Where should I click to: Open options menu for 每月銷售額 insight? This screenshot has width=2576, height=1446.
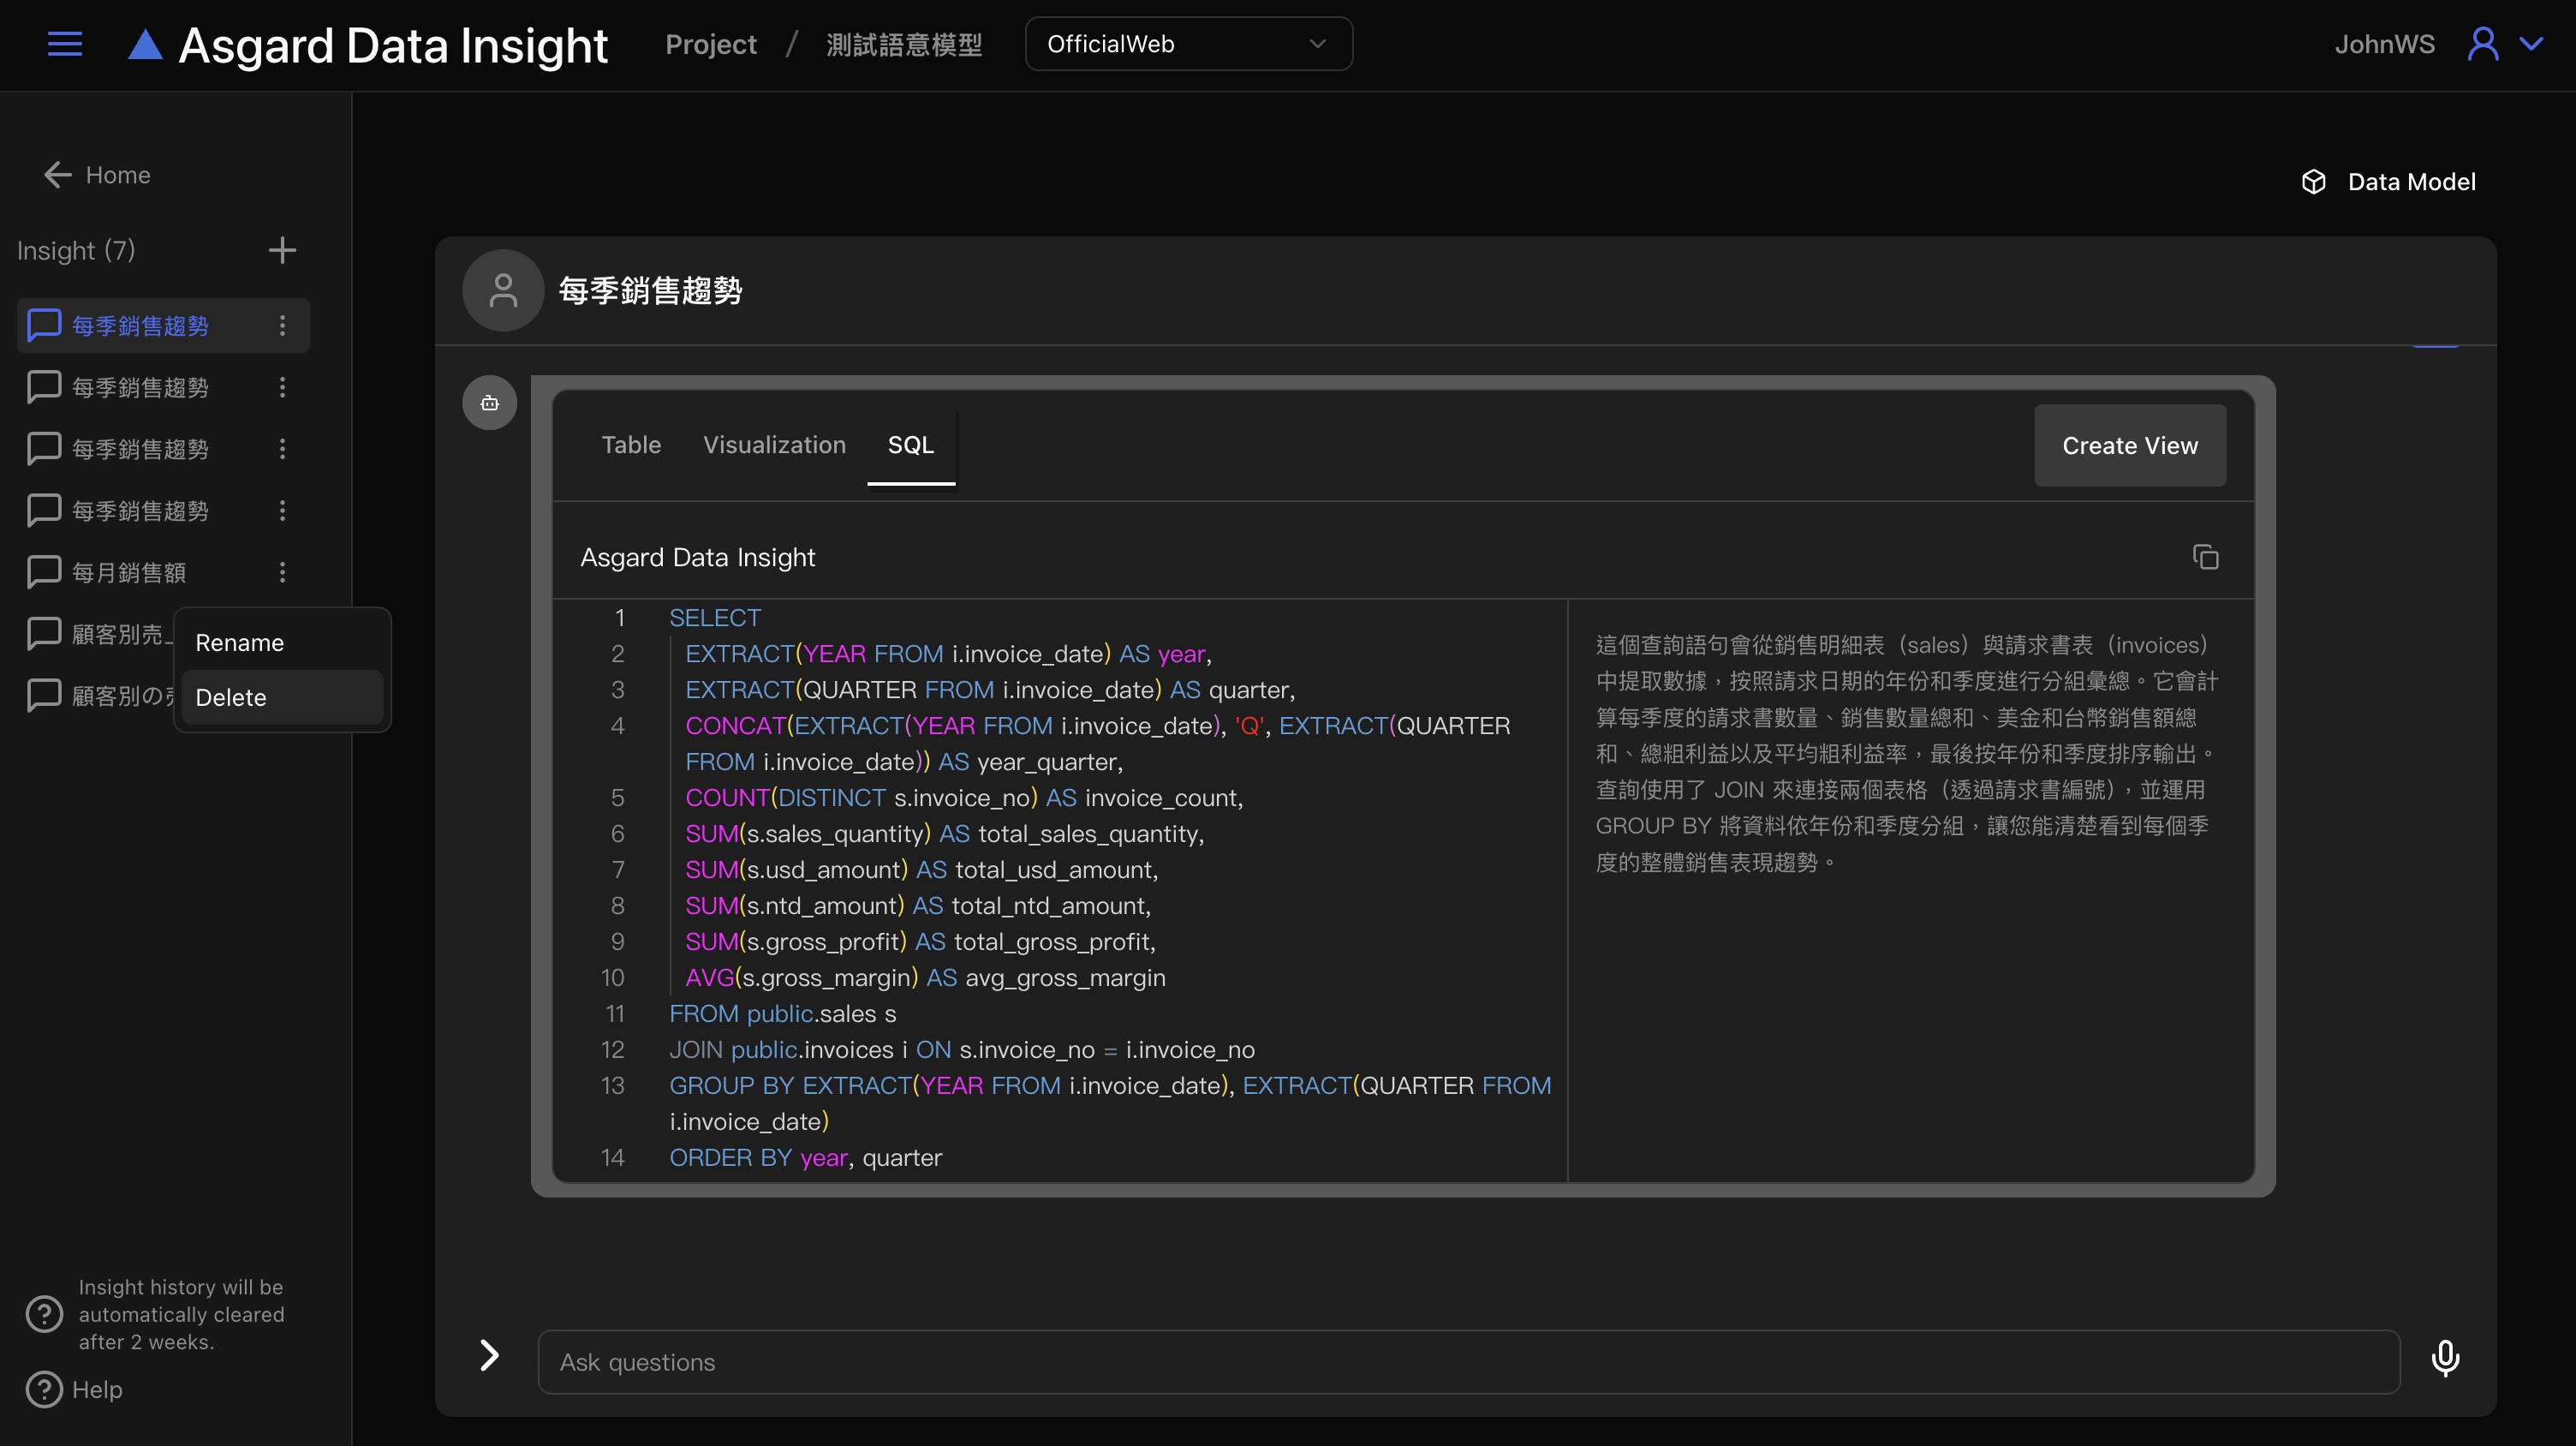click(x=282, y=572)
